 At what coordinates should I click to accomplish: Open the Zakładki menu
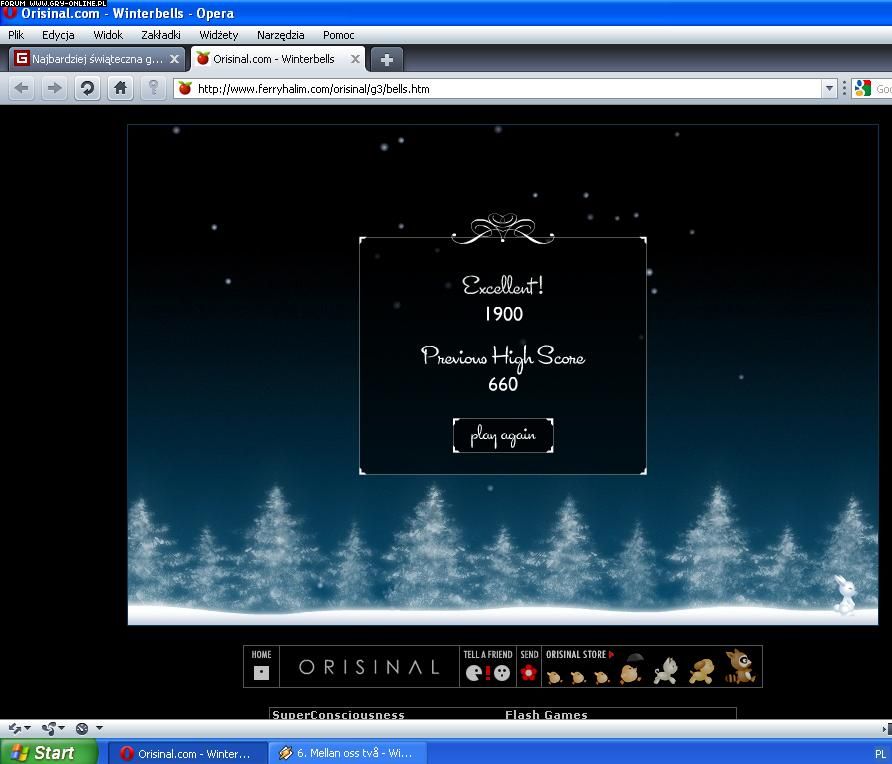click(x=161, y=35)
